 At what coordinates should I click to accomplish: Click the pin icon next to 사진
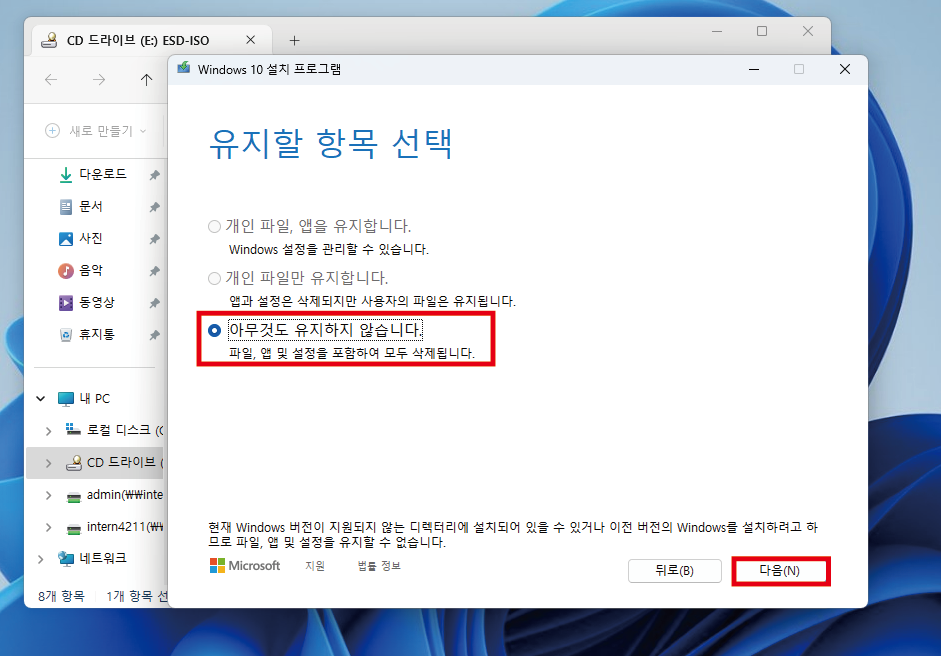154,238
